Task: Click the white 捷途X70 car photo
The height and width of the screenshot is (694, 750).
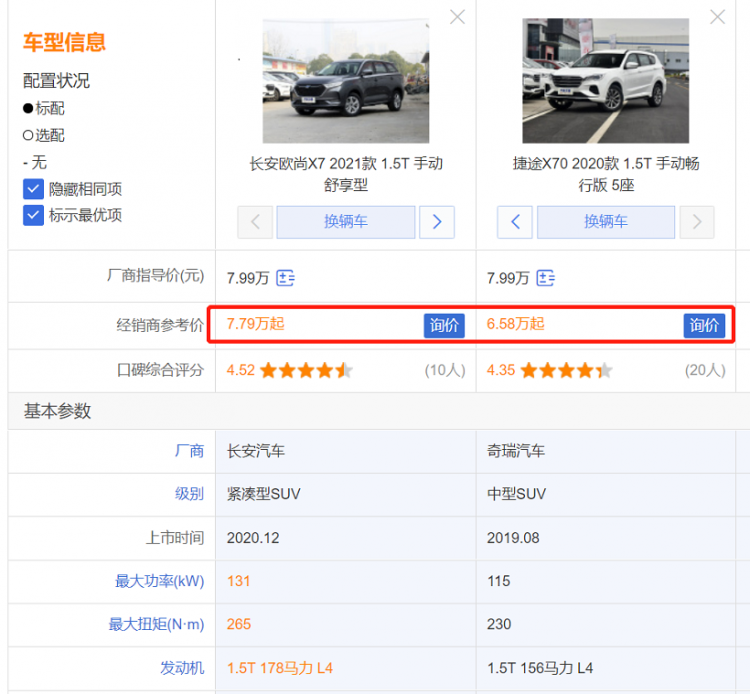Action: click(x=605, y=81)
